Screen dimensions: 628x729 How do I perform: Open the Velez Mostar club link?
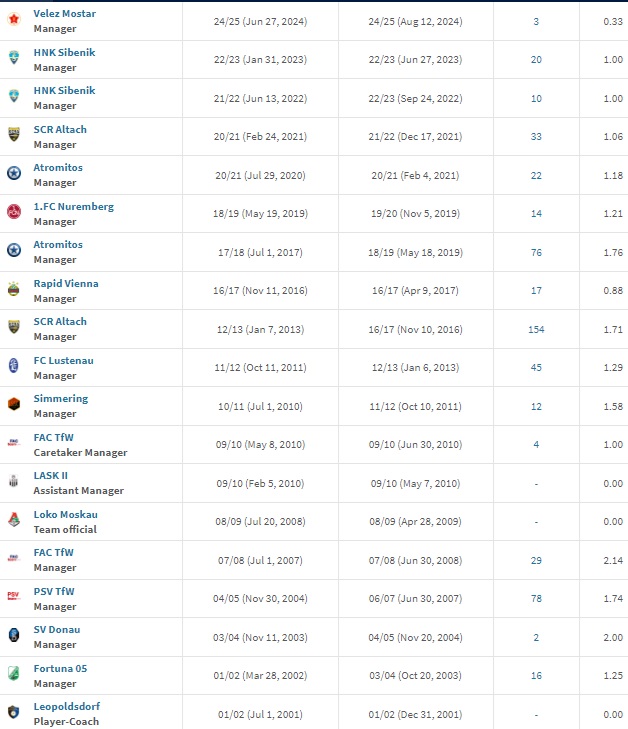[x=65, y=13]
